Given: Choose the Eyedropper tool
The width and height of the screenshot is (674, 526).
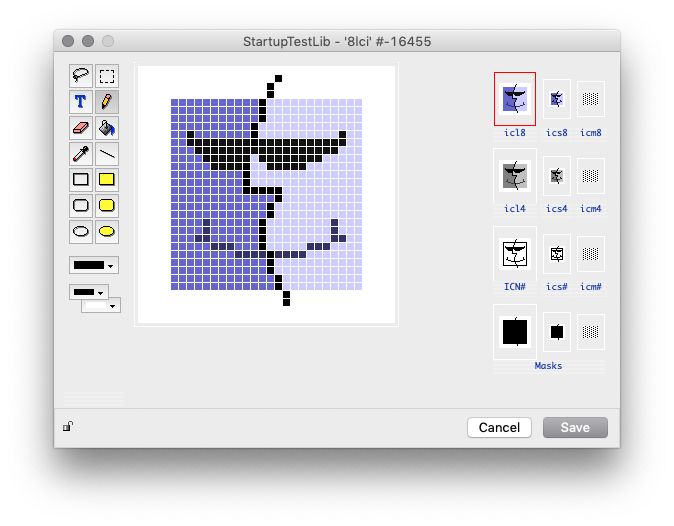Looking at the screenshot, I should click(x=81, y=153).
